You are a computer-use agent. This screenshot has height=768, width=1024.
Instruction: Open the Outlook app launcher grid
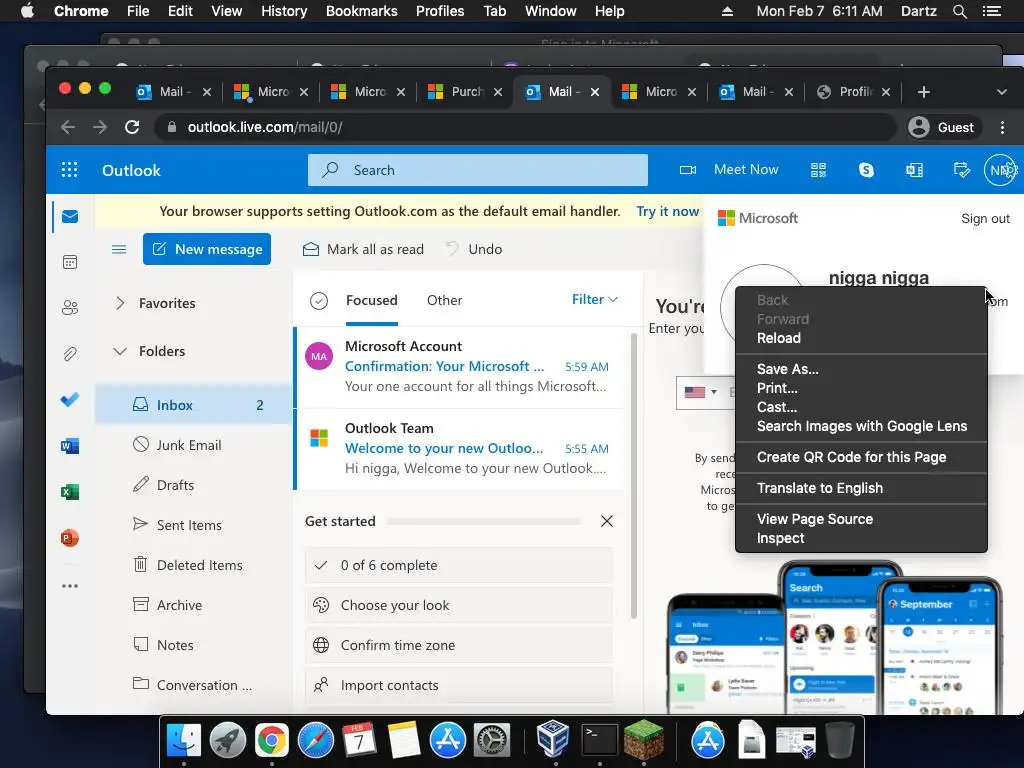[69, 170]
